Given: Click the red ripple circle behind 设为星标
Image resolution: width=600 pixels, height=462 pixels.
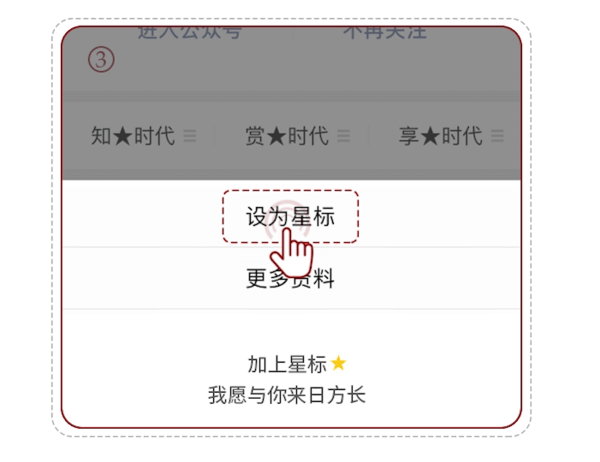Looking at the screenshot, I should [287, 220].
